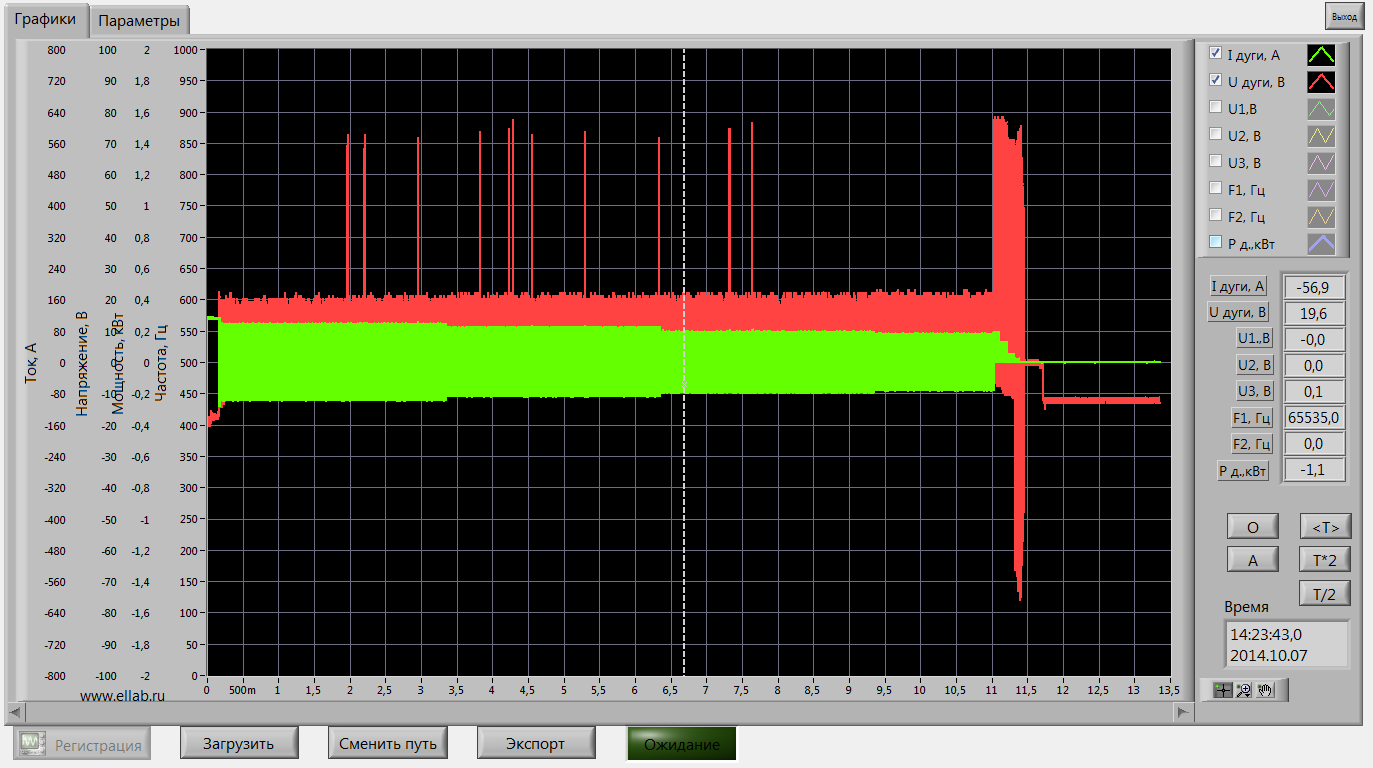Click the Загрузить button

tap(238, 744)
